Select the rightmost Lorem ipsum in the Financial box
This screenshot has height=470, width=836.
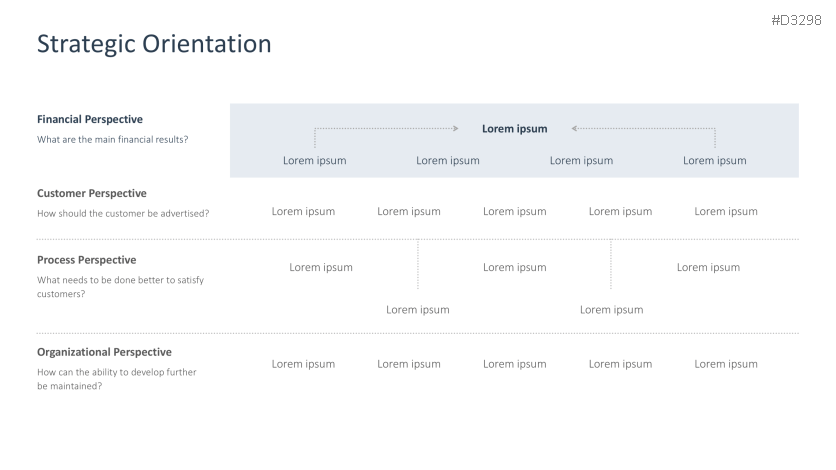[x=714, y=160]
